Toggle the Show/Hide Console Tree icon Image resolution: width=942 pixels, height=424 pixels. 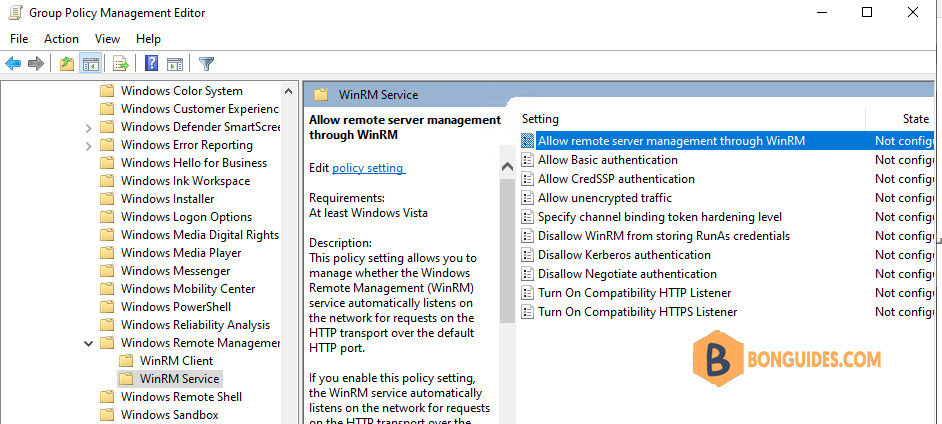91,64
